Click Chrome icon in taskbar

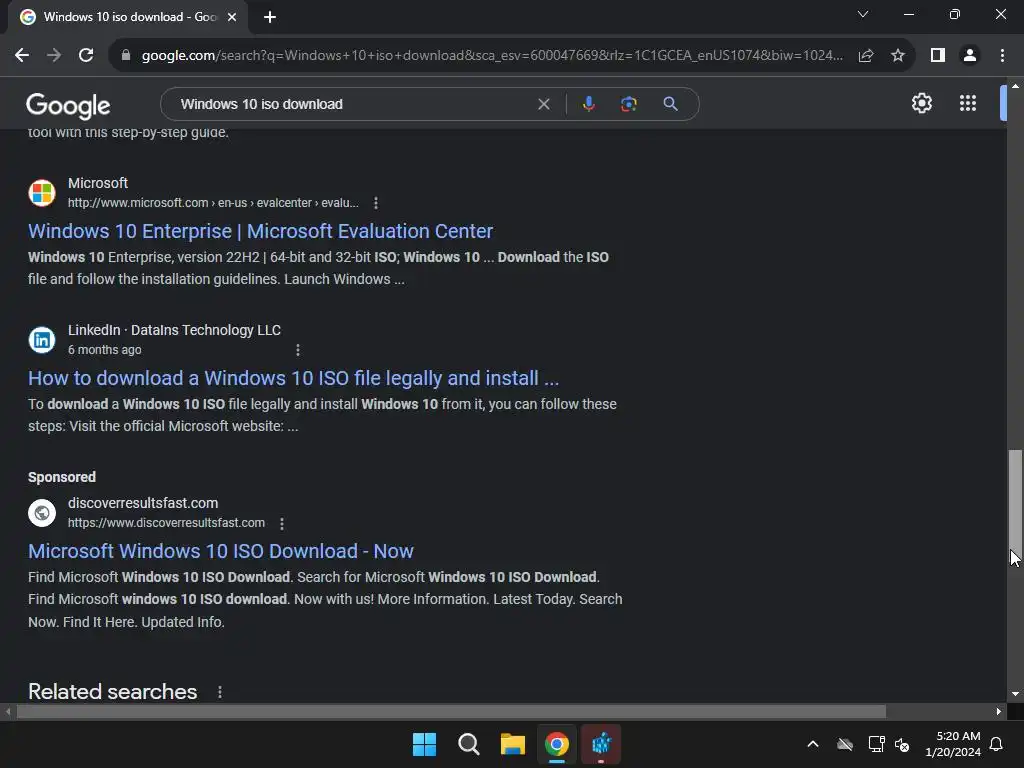tap(556, 744)
